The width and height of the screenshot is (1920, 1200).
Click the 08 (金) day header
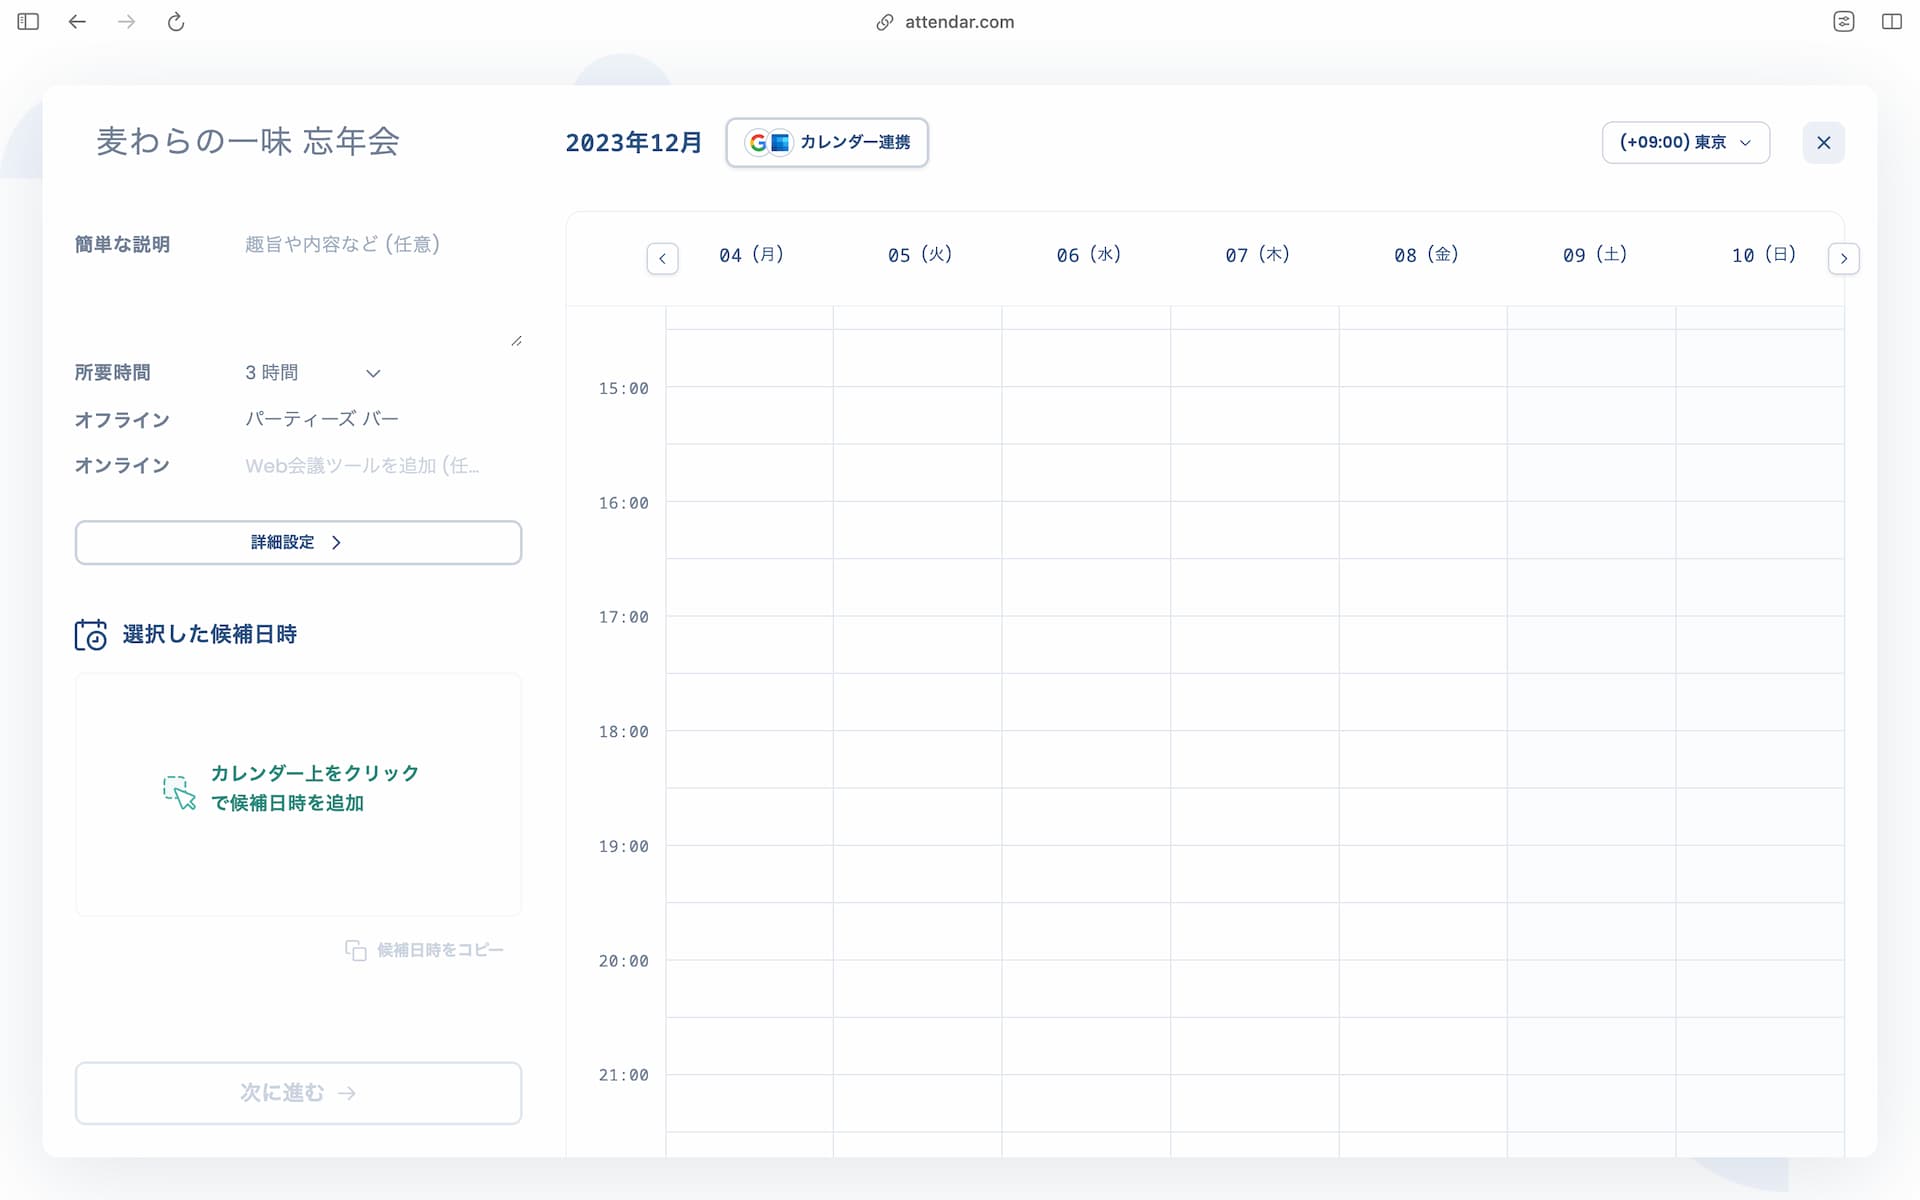point(1426,255)
